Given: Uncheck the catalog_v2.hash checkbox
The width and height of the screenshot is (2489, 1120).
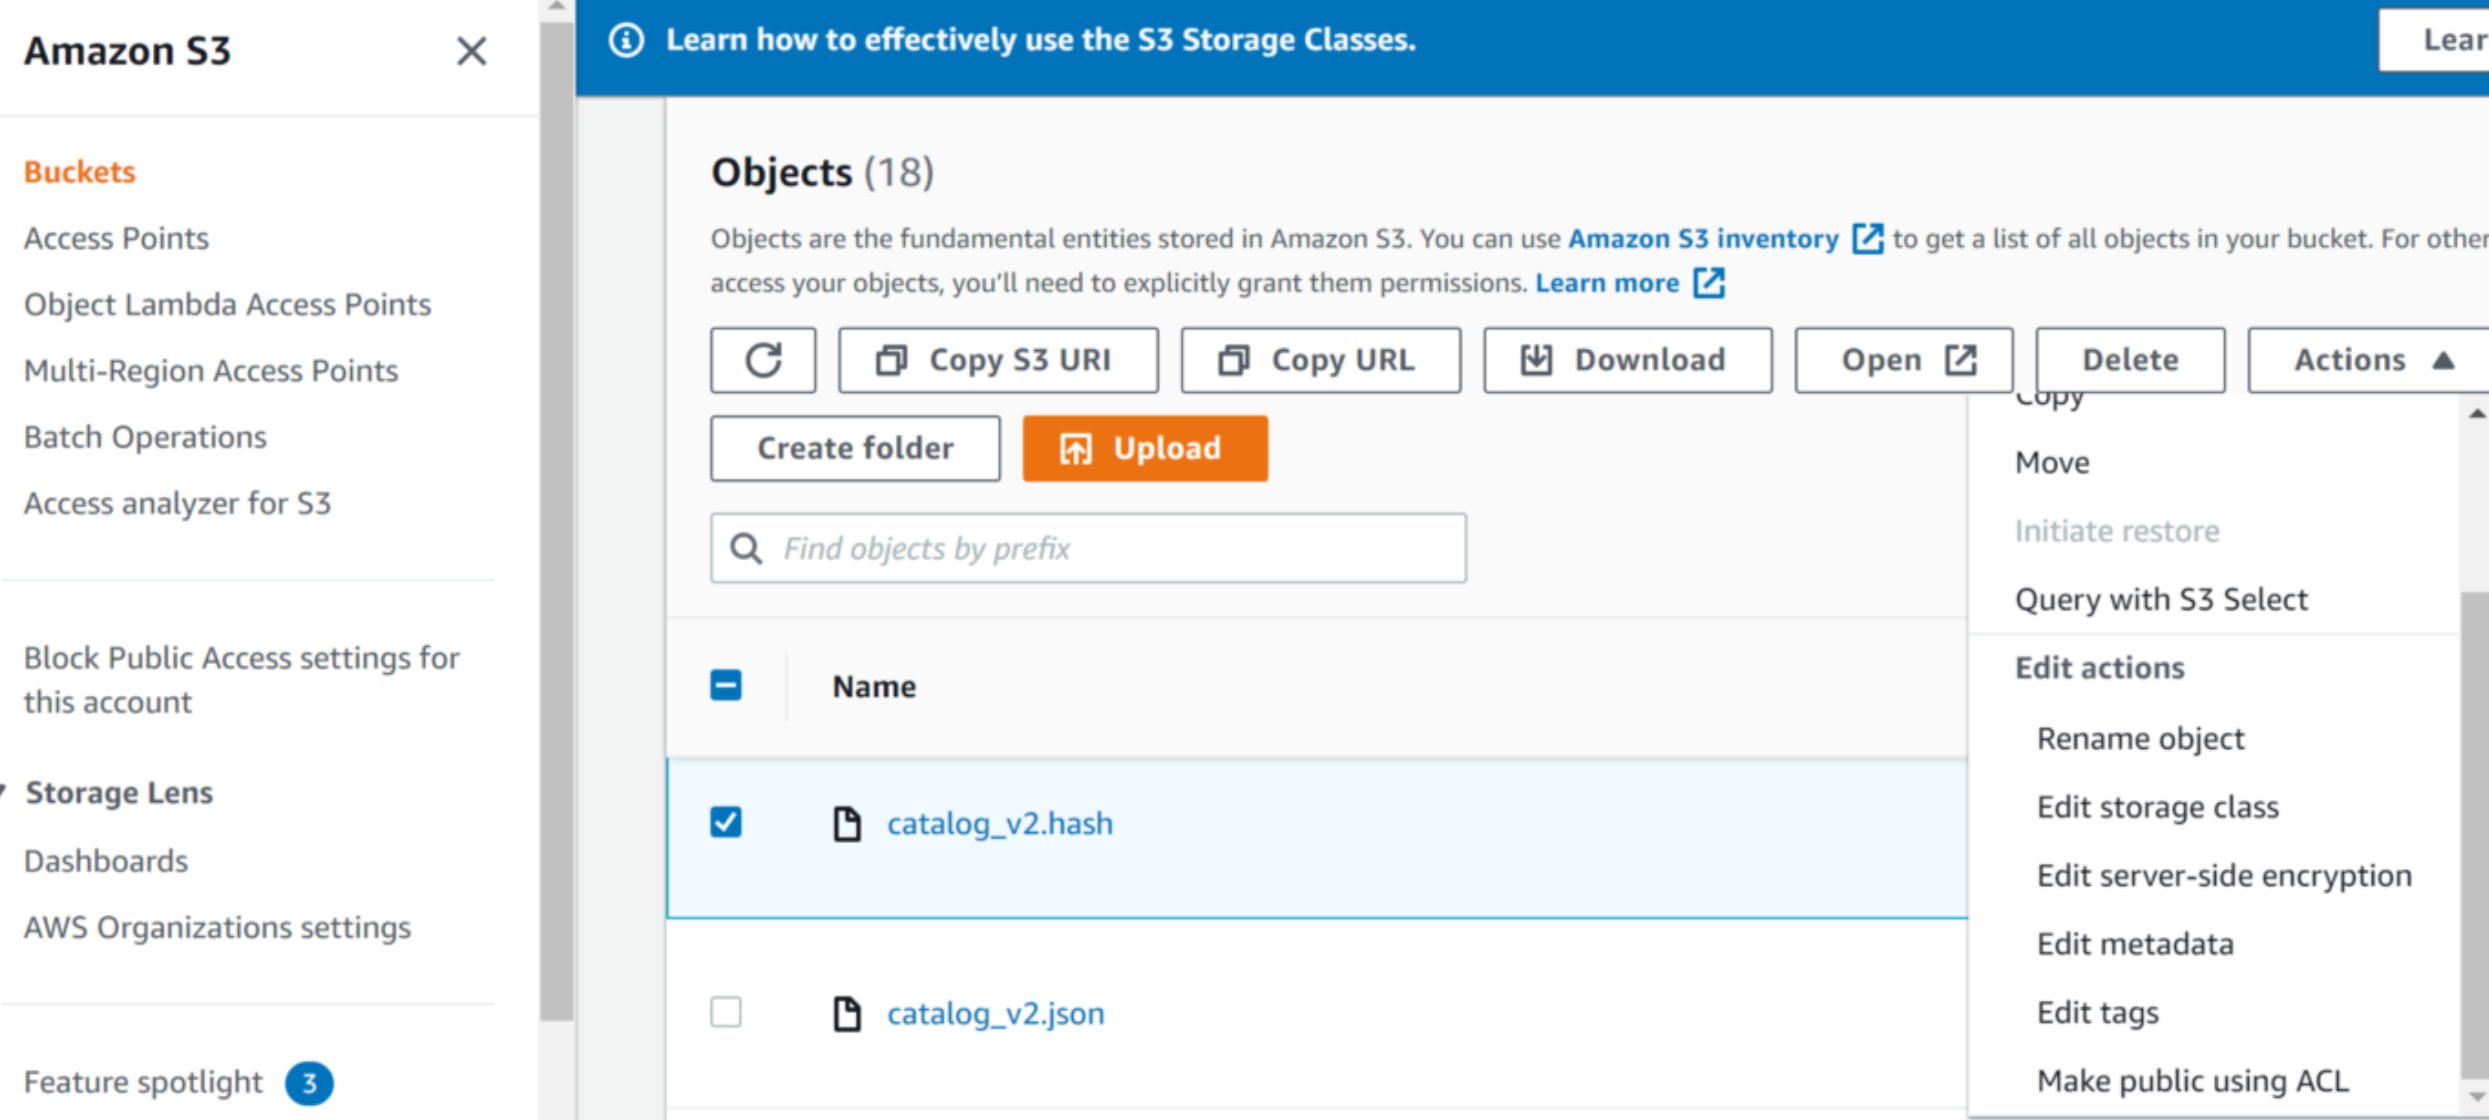Looking at the screenshot, I should pos(726,823).
